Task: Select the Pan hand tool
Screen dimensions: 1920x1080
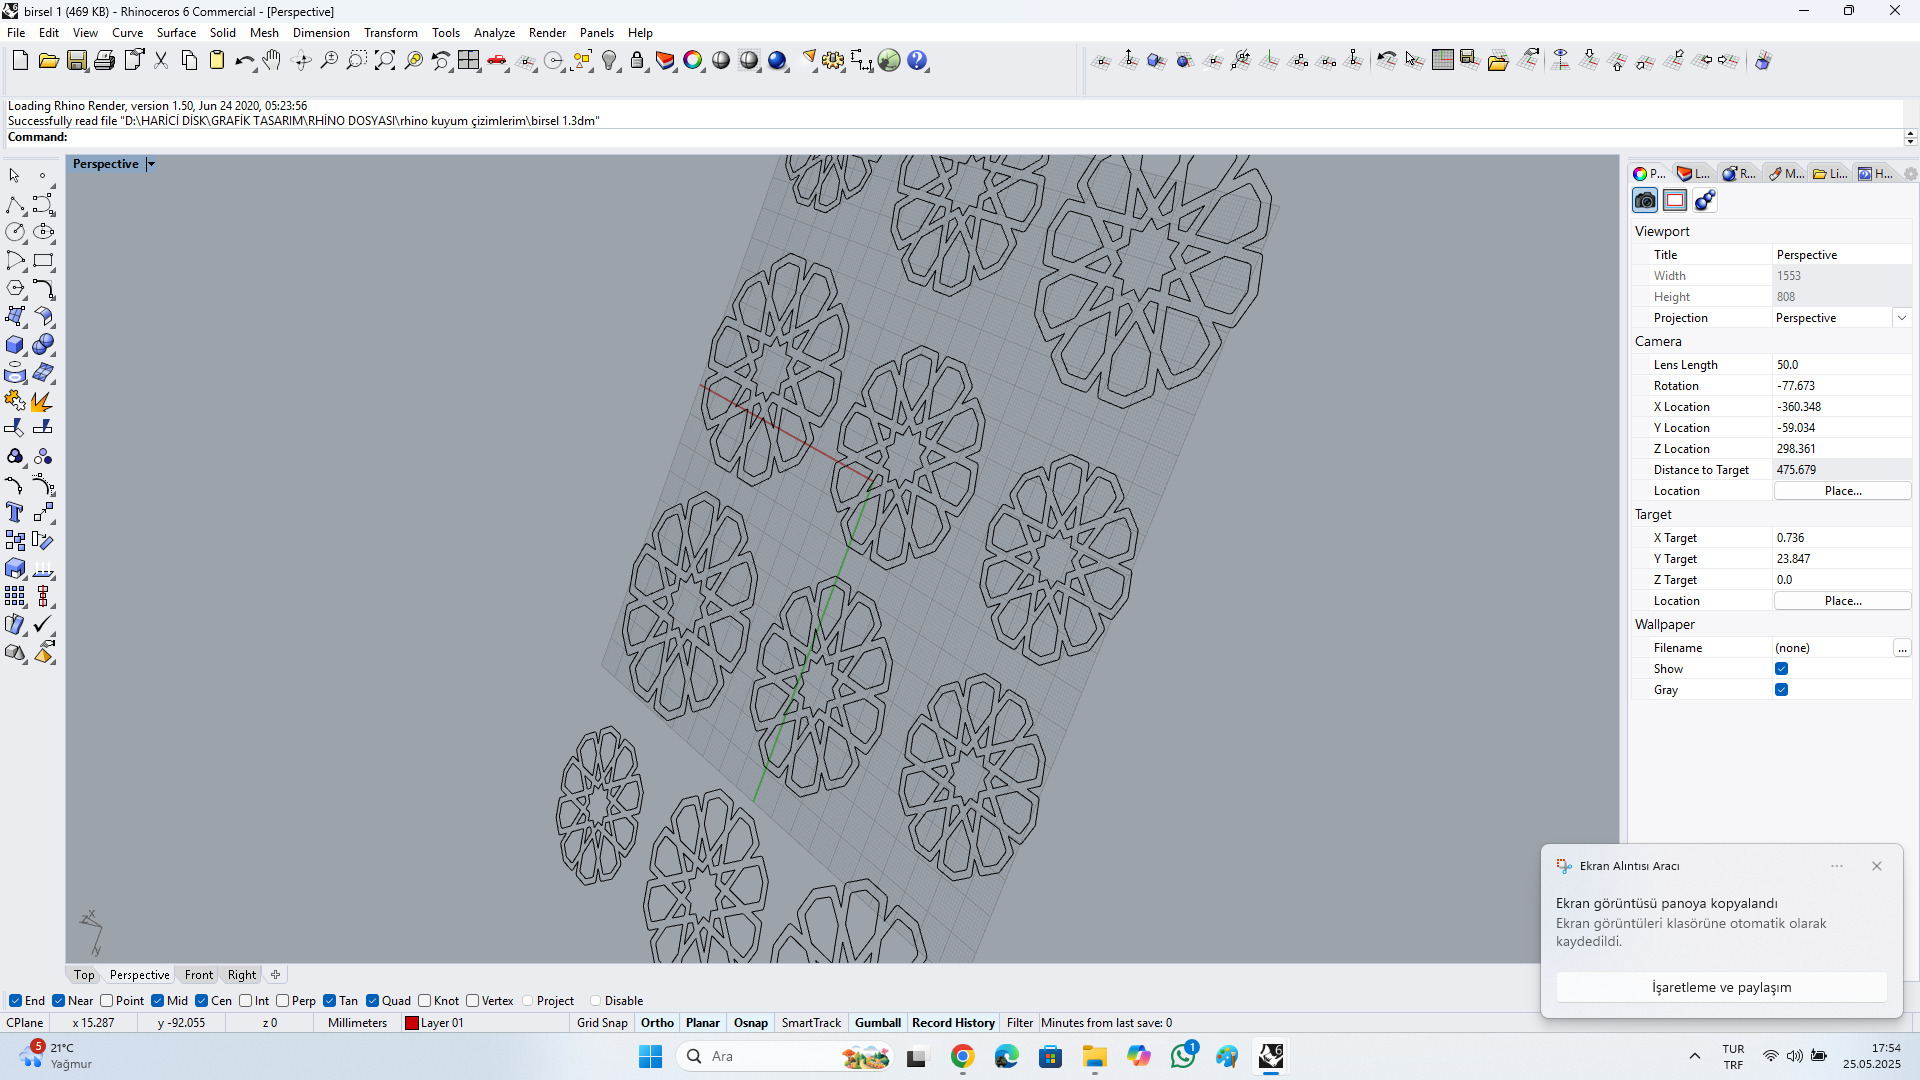Action: (272, 61)
